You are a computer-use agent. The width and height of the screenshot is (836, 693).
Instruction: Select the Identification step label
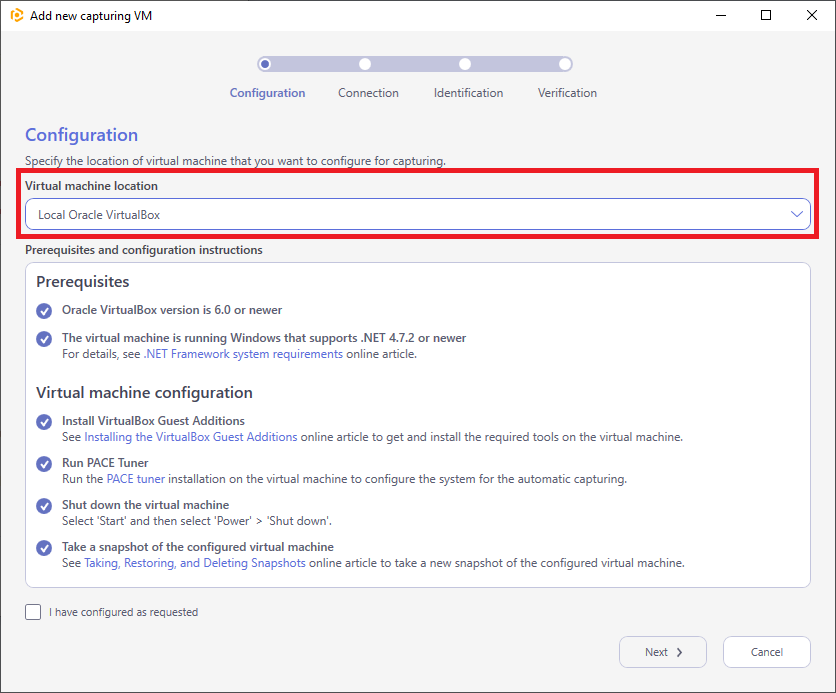[x=468, y=93]
